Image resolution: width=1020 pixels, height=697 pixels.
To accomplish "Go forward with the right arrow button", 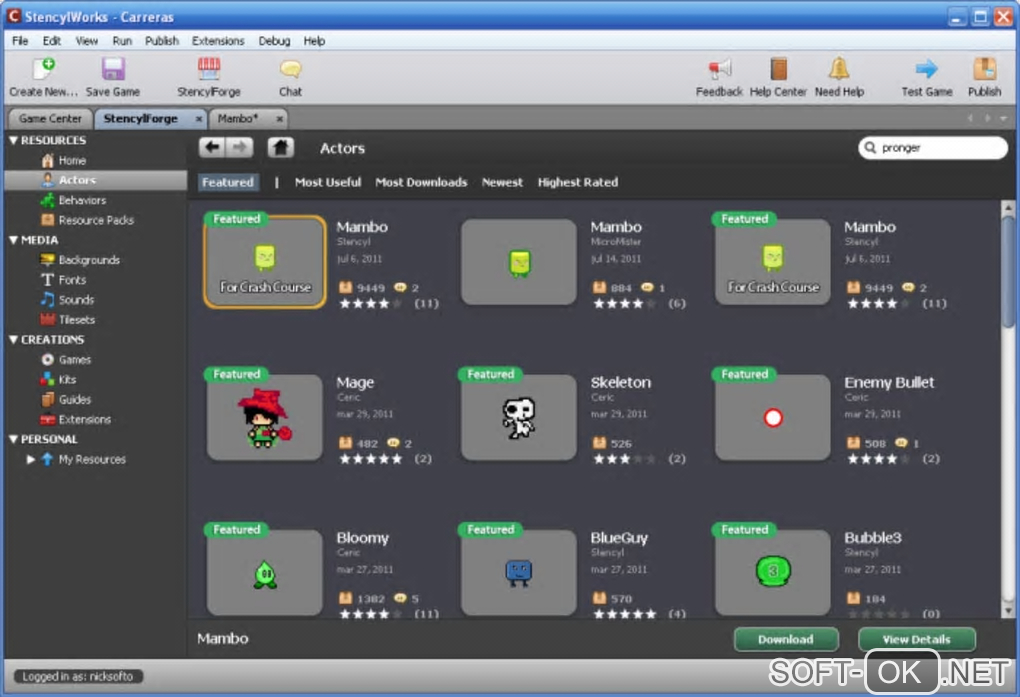I will pyautogui.click(x=239, y=148).
